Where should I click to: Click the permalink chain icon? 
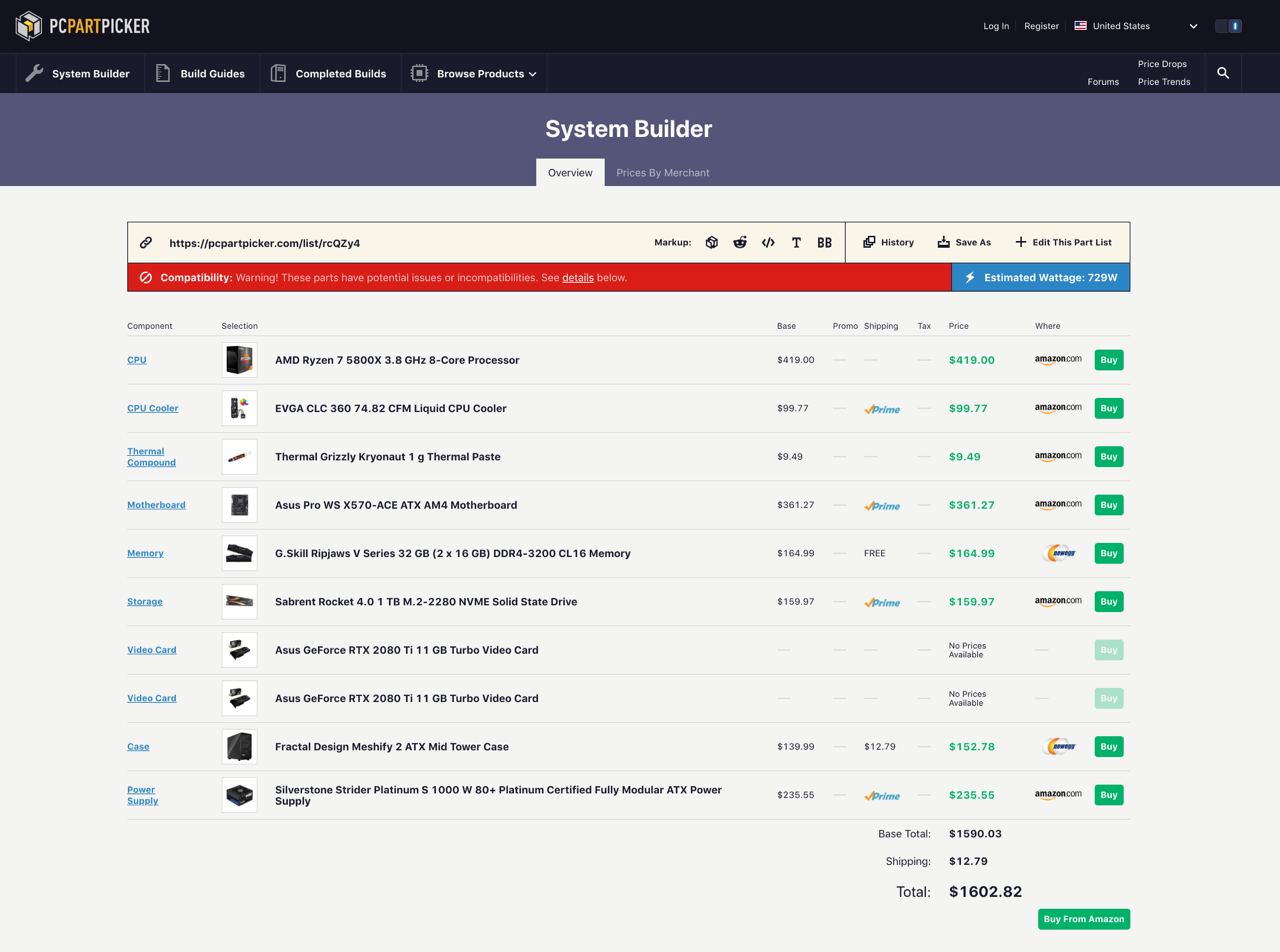pyautogui.click(x=146, y=242)
